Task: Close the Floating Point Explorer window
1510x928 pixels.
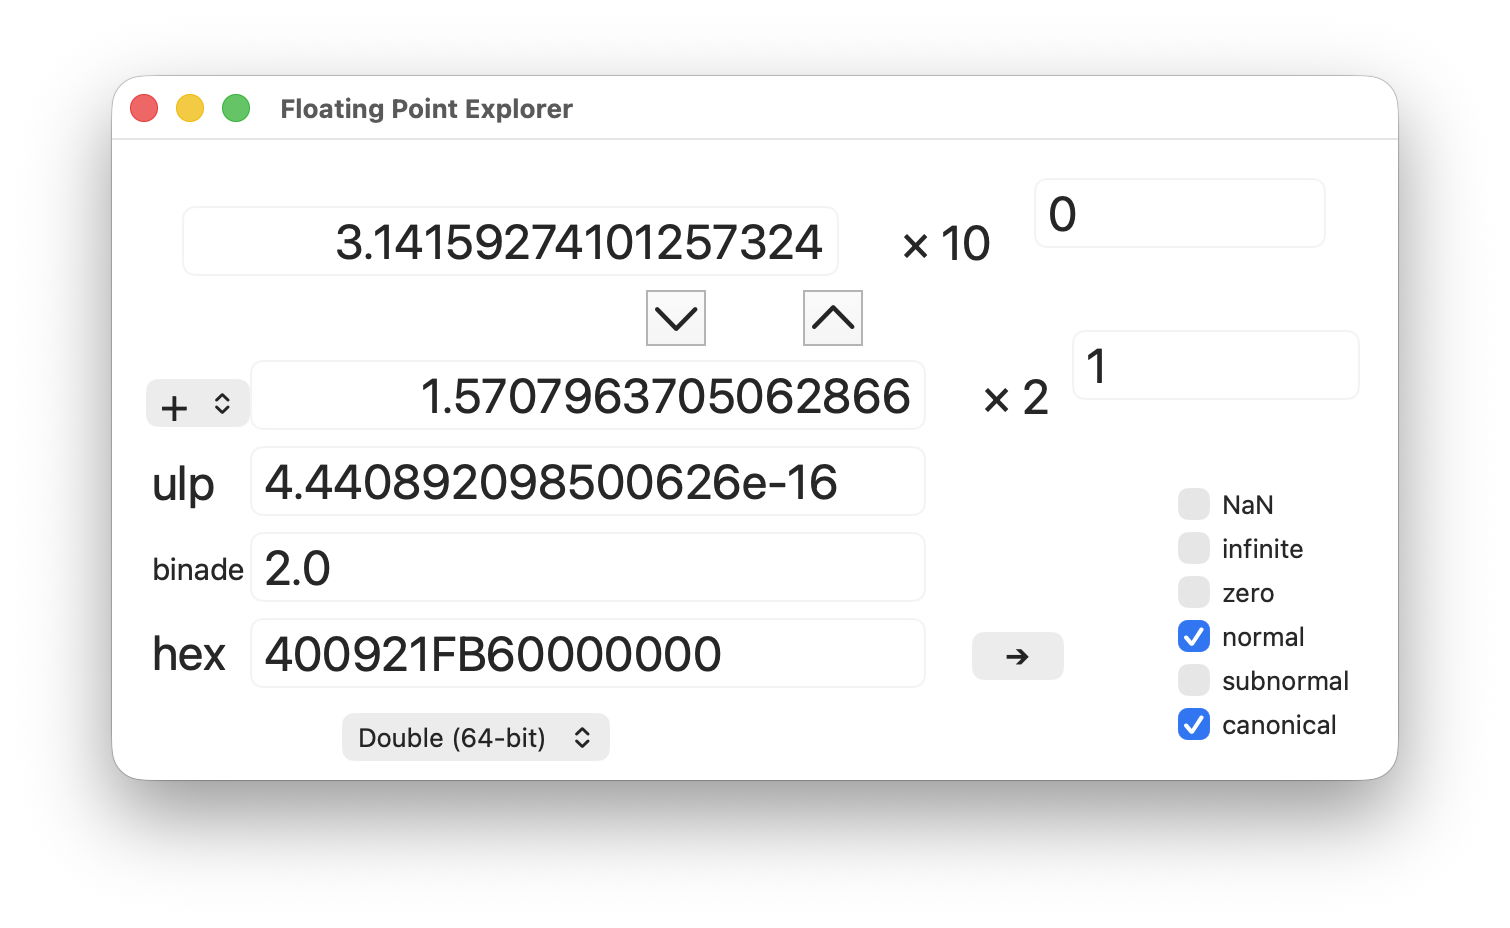Action: pyautogui.click(x=144, y=108)
